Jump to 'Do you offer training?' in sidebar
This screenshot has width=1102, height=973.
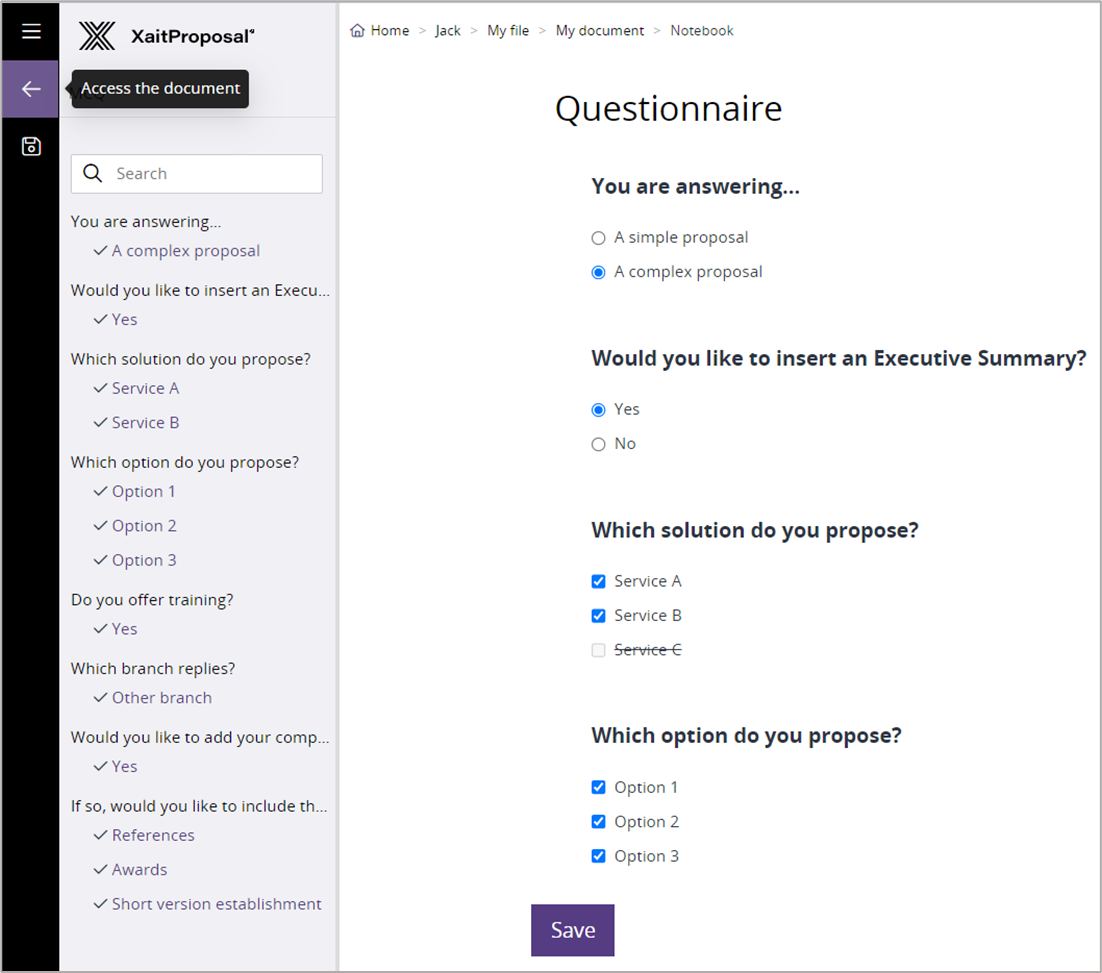tap(152, 600)
